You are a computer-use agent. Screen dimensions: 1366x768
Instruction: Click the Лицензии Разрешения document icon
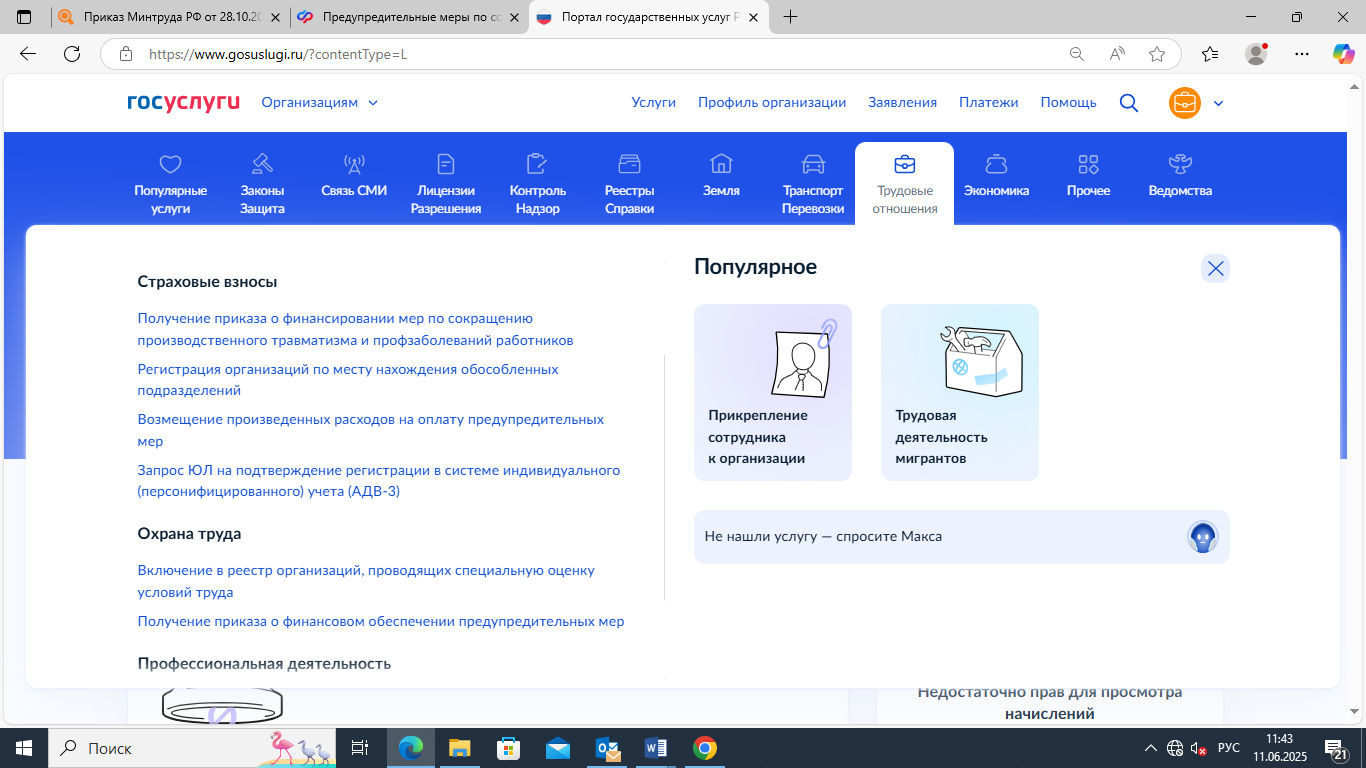[446, 165]
